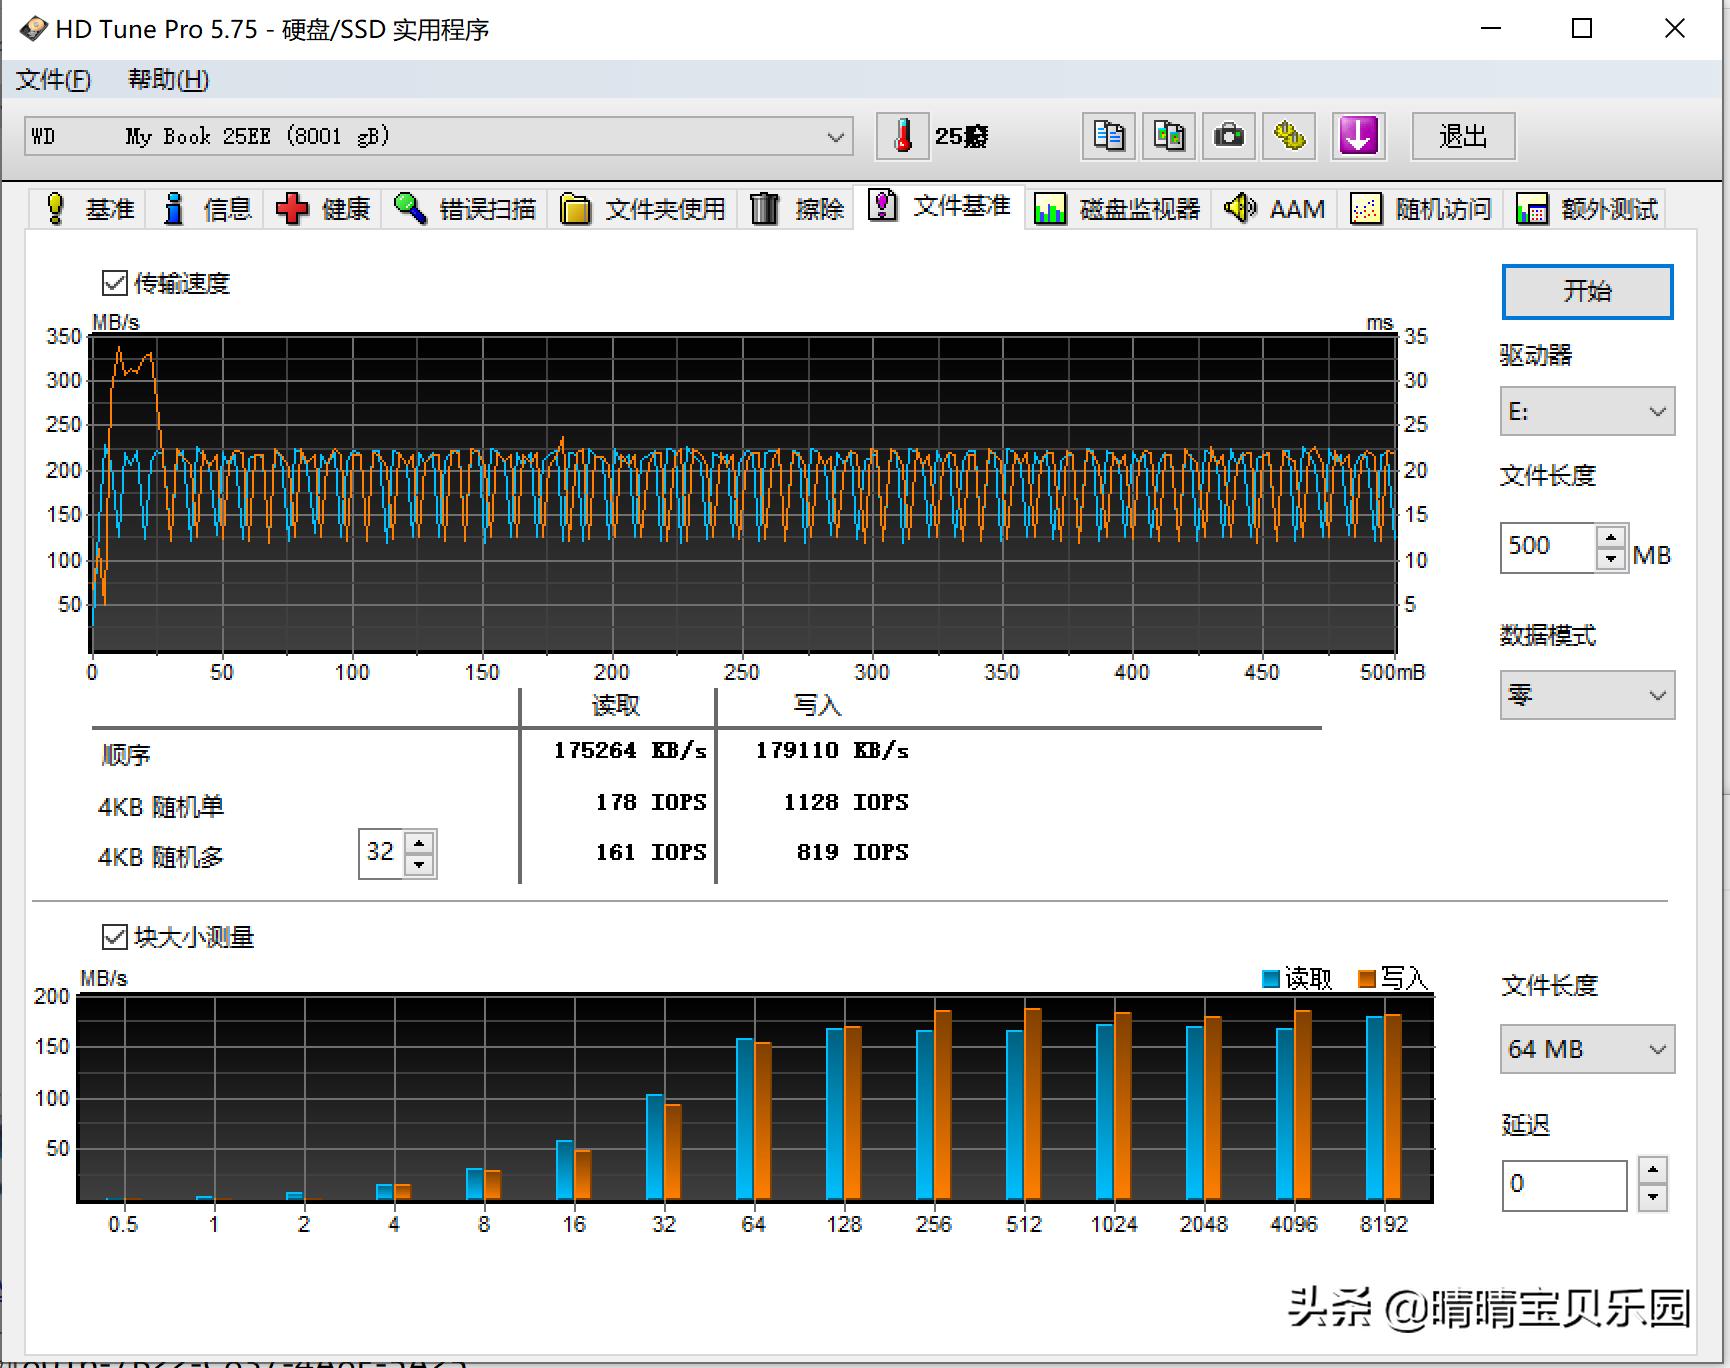
Task: Click the purple download arrow icon
Action: coord(1358,136)
